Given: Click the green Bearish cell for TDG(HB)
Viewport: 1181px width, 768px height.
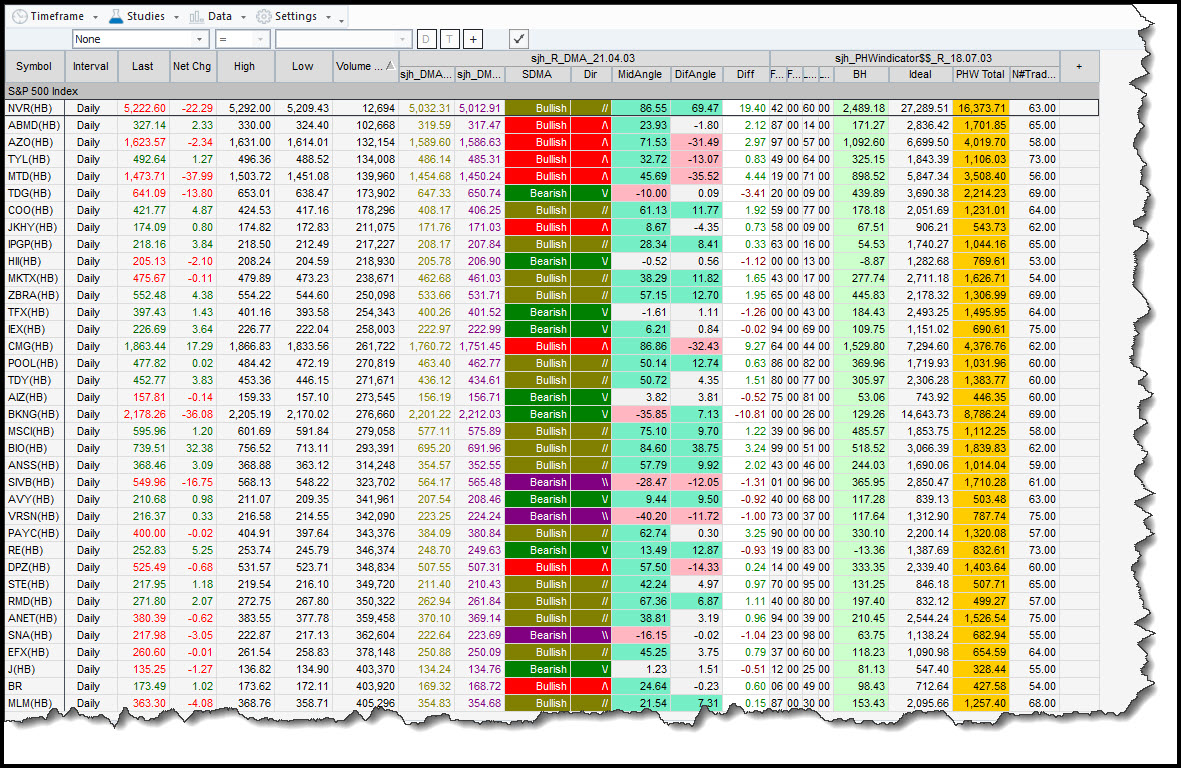Looking at the screenshot, I should pyautogui.click(x=537, y=194).
